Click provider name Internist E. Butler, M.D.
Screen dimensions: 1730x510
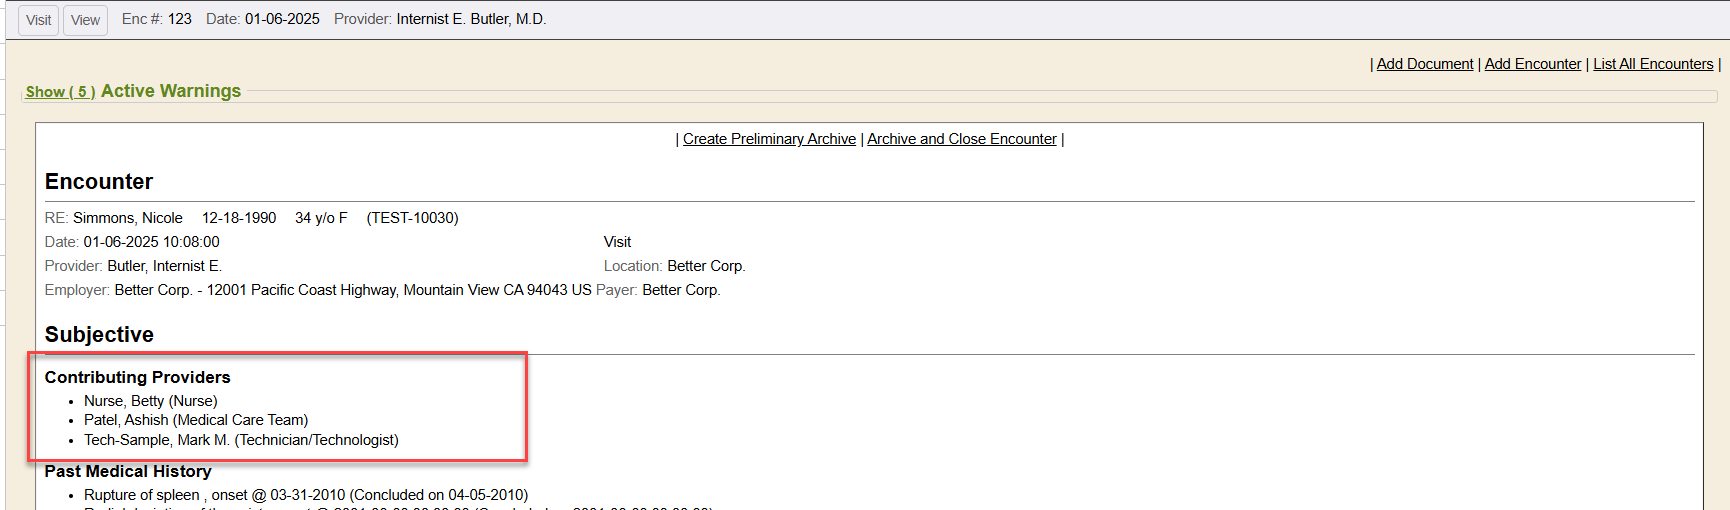pos(471,19)
